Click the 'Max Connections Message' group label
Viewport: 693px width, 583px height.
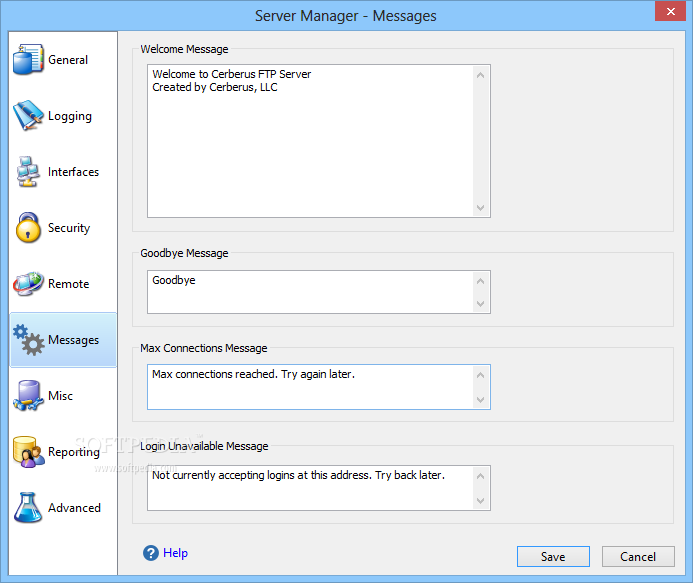[x=204, y=348]
